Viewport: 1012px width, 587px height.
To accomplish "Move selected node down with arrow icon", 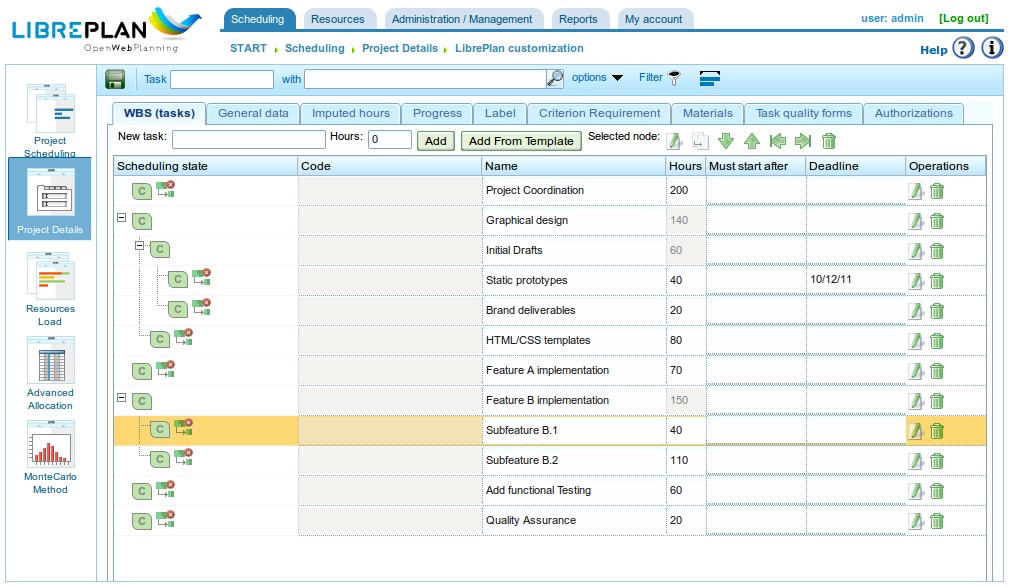I will 726,141.
